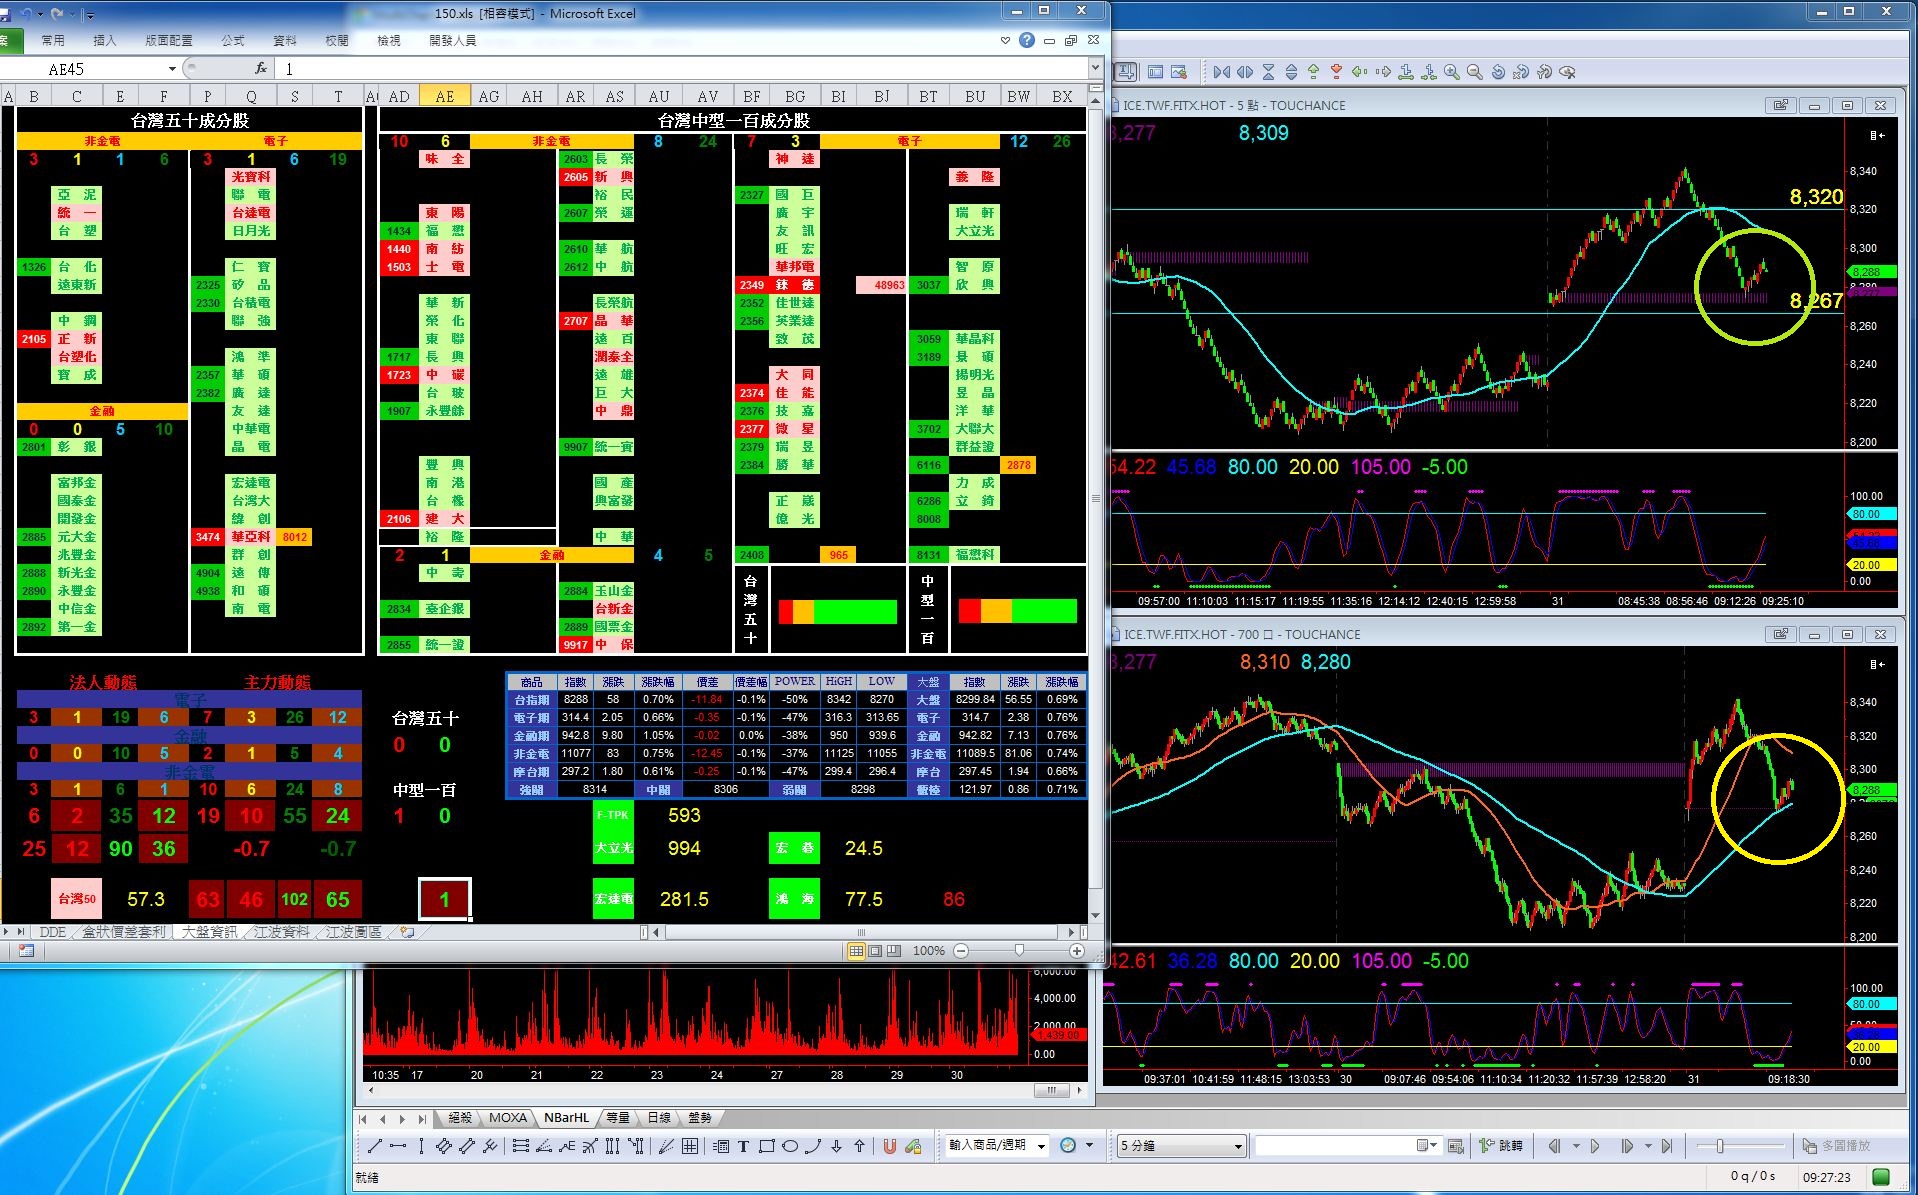Select the grid drawing tool
The image size is (1918, 1195).
(690, 1146)
